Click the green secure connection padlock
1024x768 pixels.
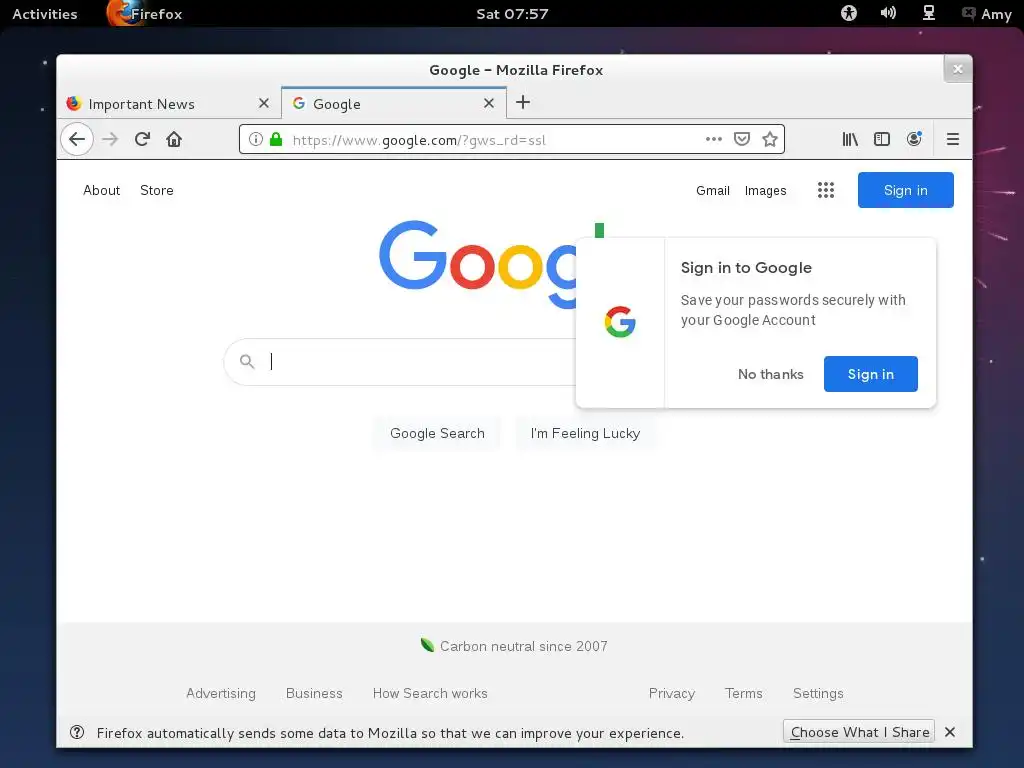[276, 139]
